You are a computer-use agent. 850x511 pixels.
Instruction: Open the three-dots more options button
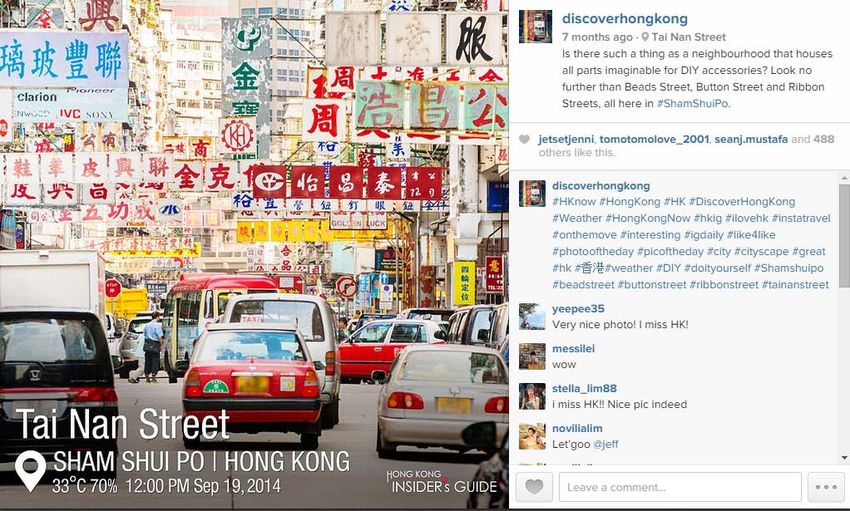826,487
